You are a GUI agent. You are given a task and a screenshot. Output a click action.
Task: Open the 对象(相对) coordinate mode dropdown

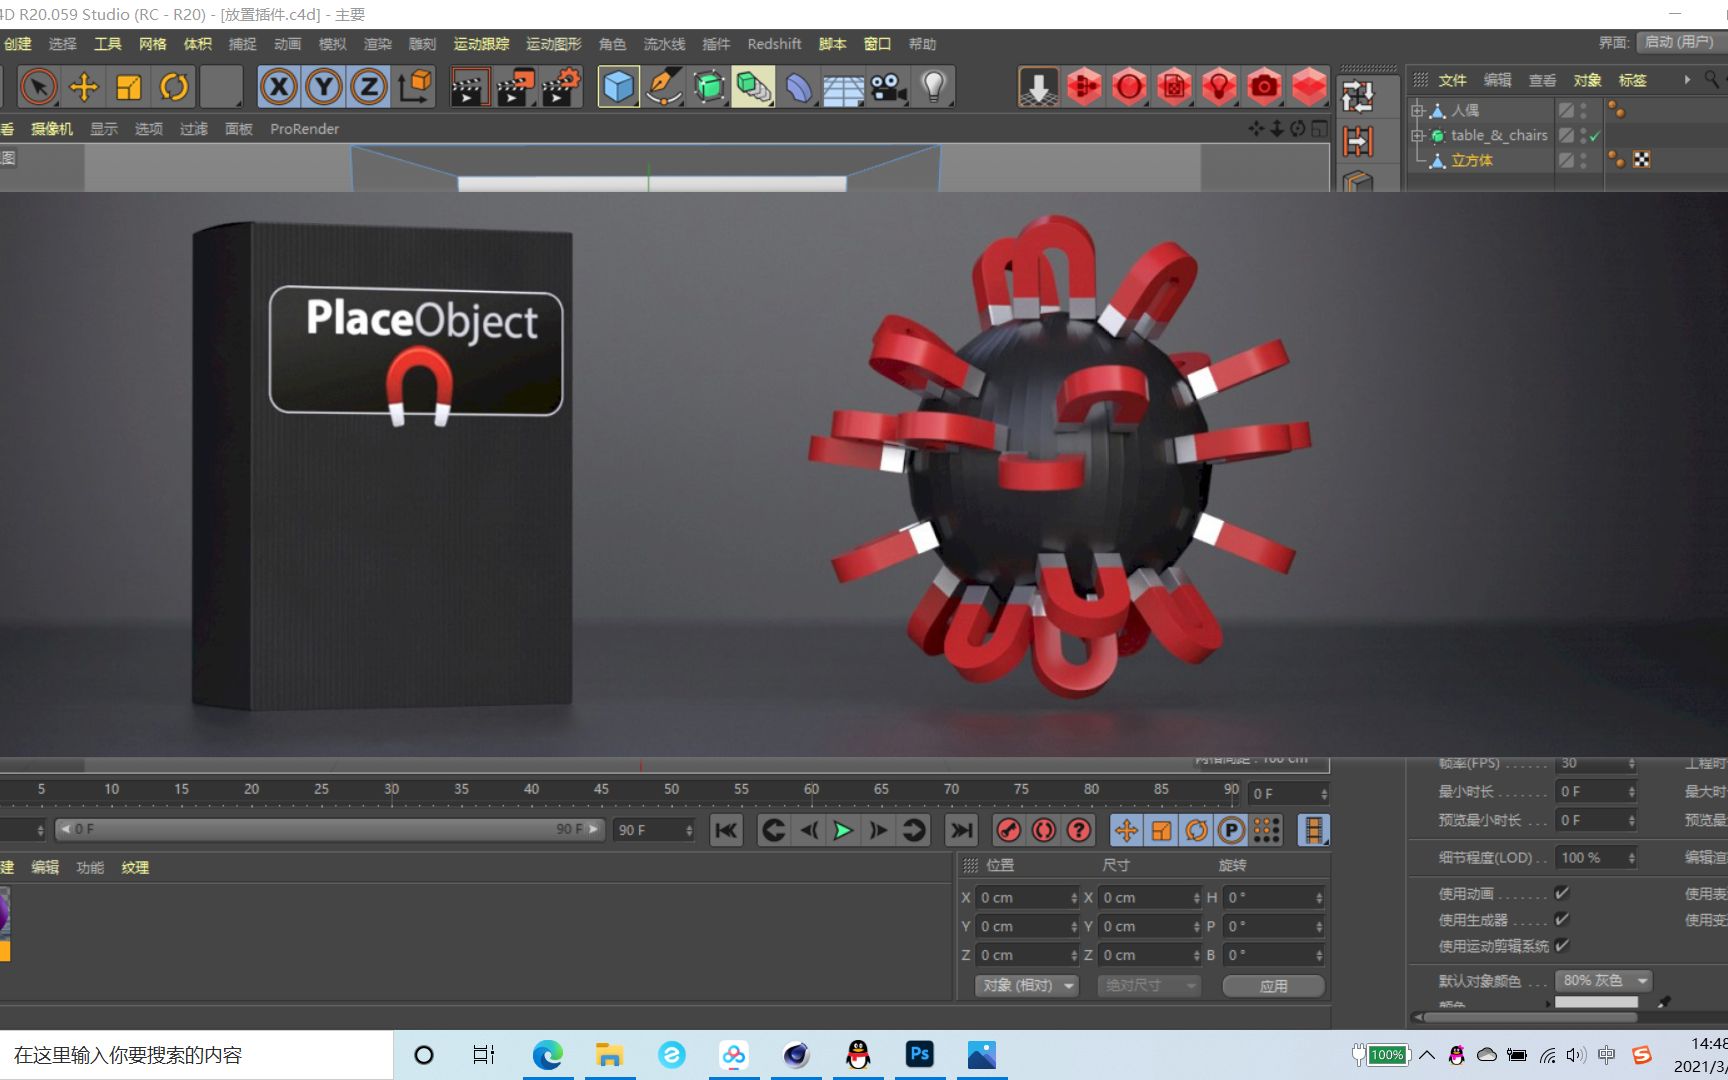(x=1025, y=985)
